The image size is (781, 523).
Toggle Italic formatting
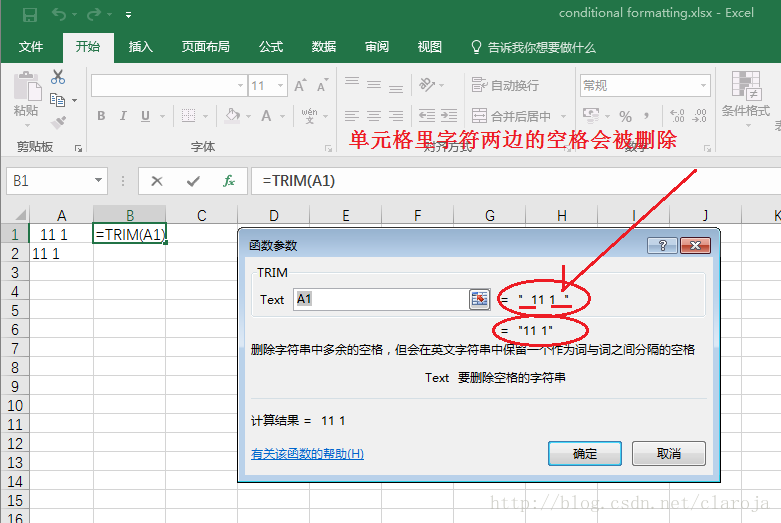(x=122, y=116)
